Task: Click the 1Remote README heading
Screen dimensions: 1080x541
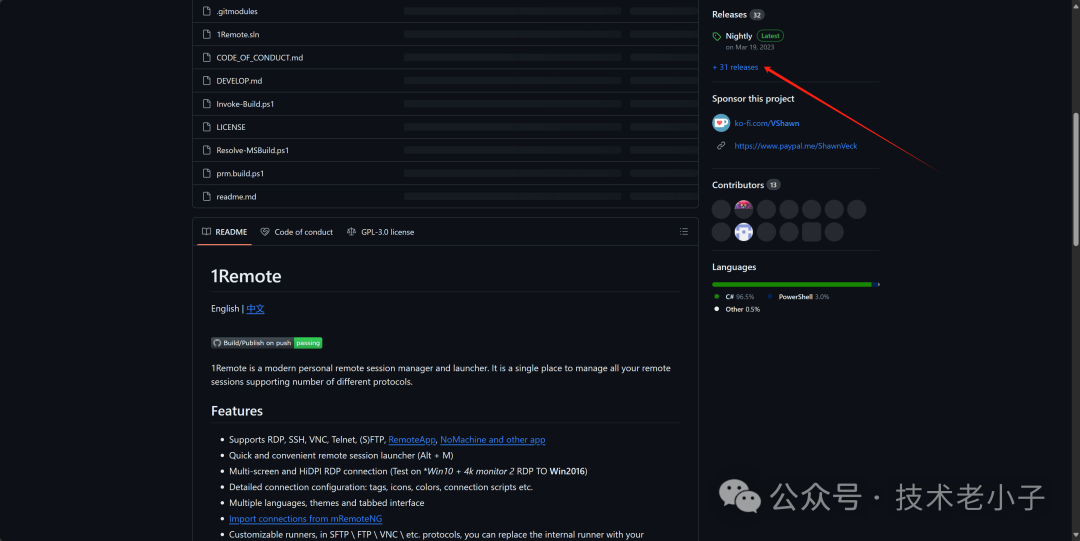Action: pos(246,276)
